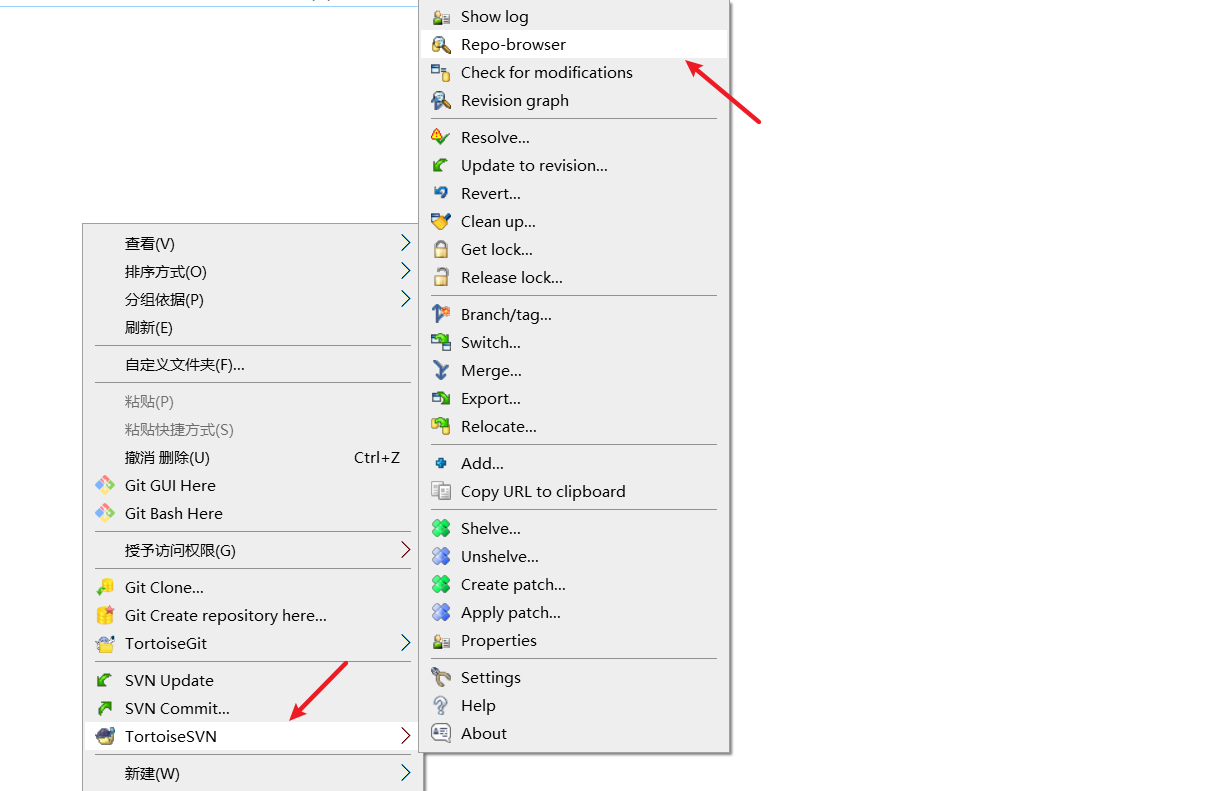Click the Show log icon
The height and width of the screenshot is (791, 1215).
(441, 17)
